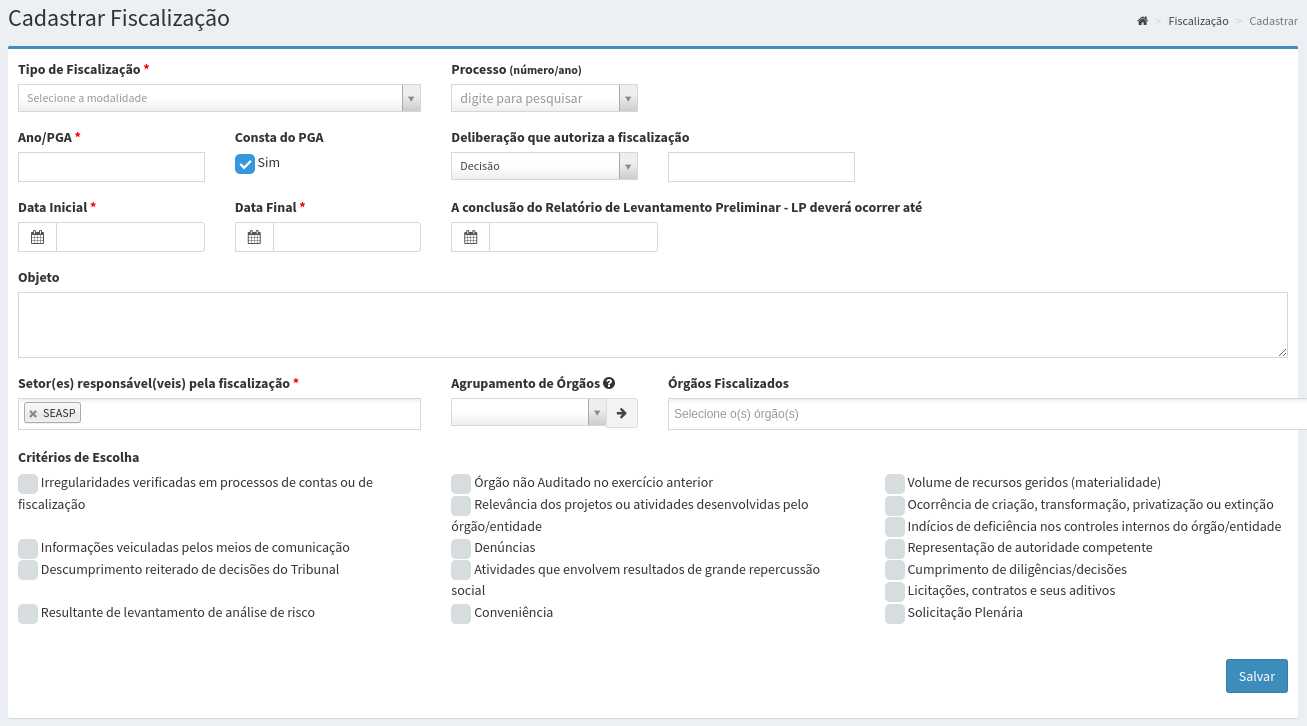Click the Cadastrar breadcrumb text
This screenshot has height=726, width=1307.
click(1273, 21)
